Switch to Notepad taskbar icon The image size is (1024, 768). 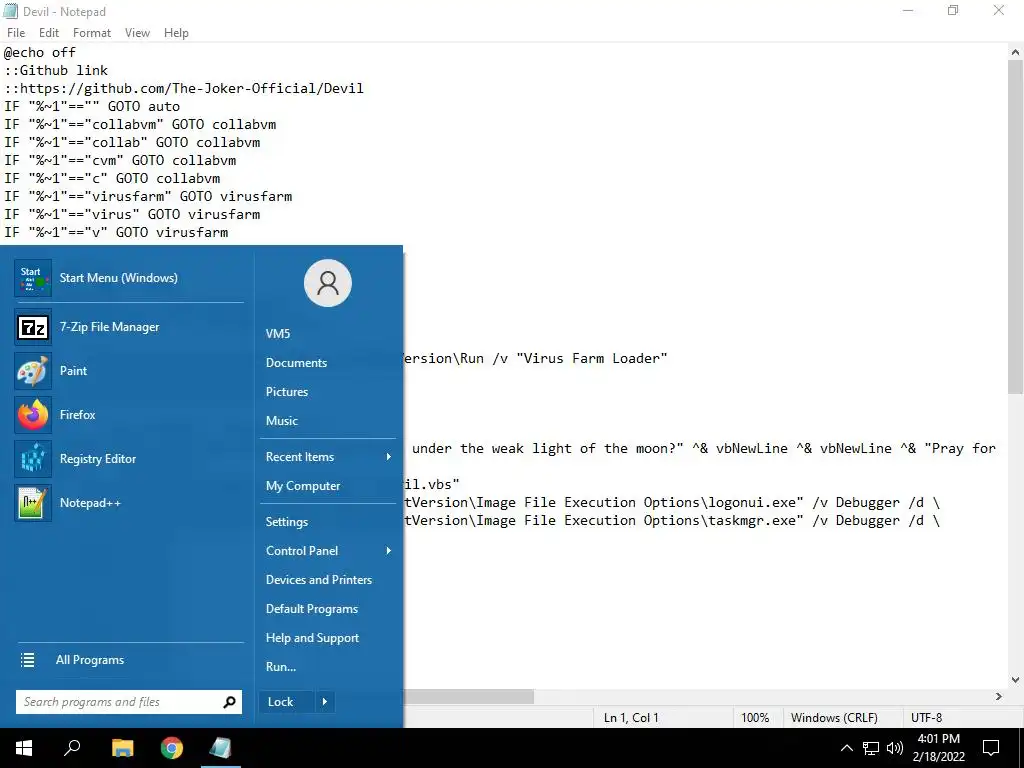(x=220, y=748)
